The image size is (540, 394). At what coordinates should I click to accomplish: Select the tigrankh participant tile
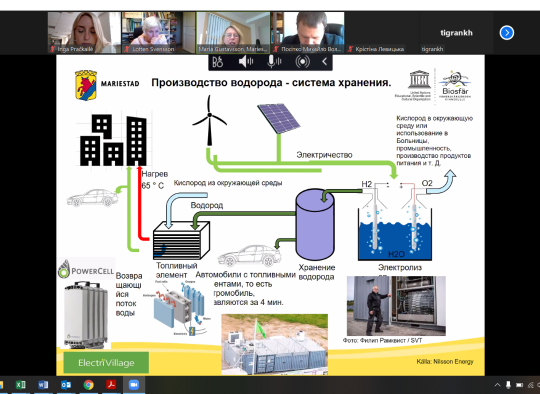[456, 32]
